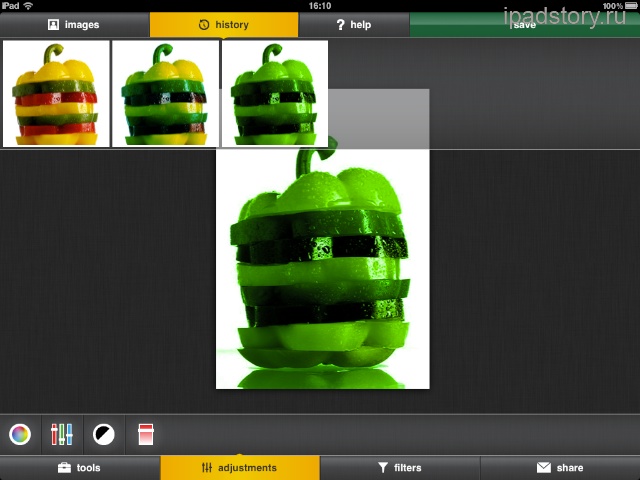Open the red gradient tint adjustment
640x480 pixels.
tap(146, 434)
